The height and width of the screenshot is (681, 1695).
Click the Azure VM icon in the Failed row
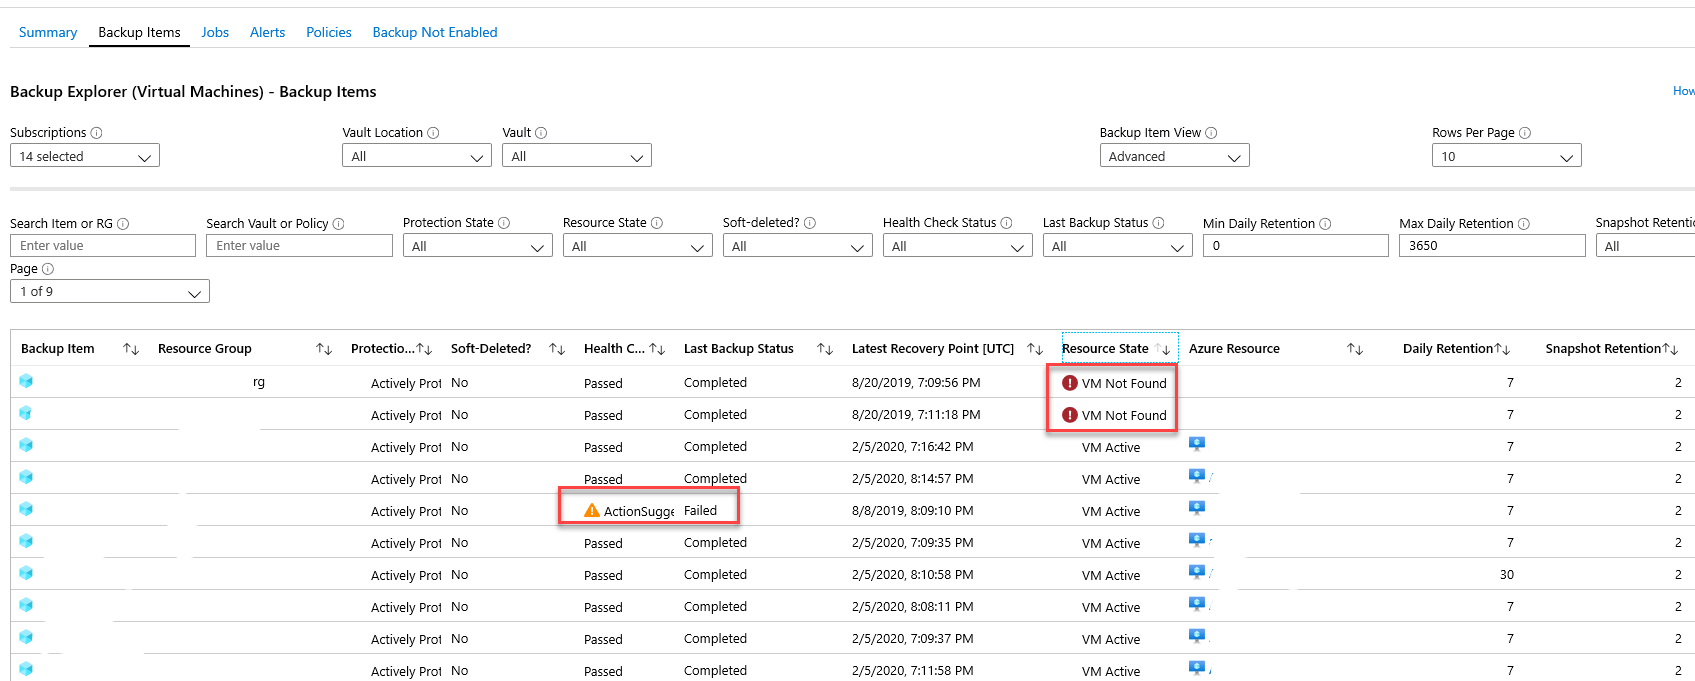1197,508
